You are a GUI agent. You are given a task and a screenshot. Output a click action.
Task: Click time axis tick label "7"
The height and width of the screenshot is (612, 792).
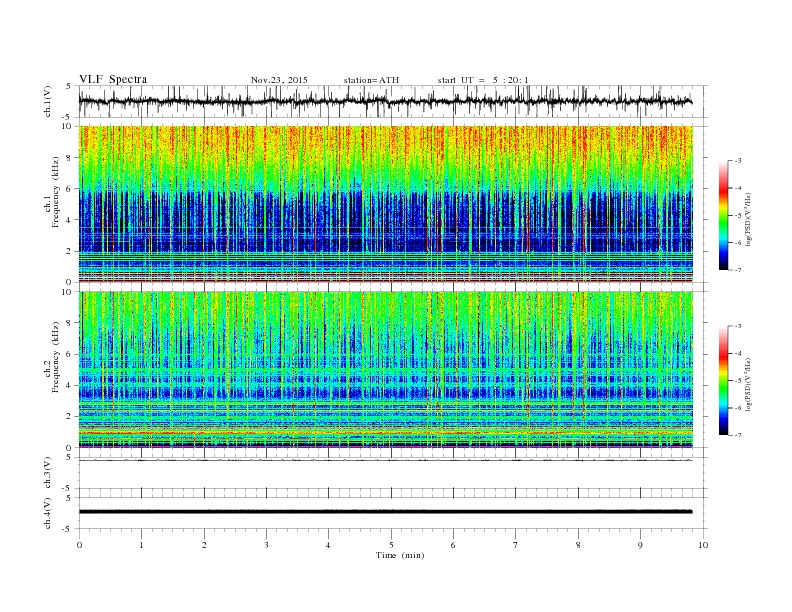point(516,545)
